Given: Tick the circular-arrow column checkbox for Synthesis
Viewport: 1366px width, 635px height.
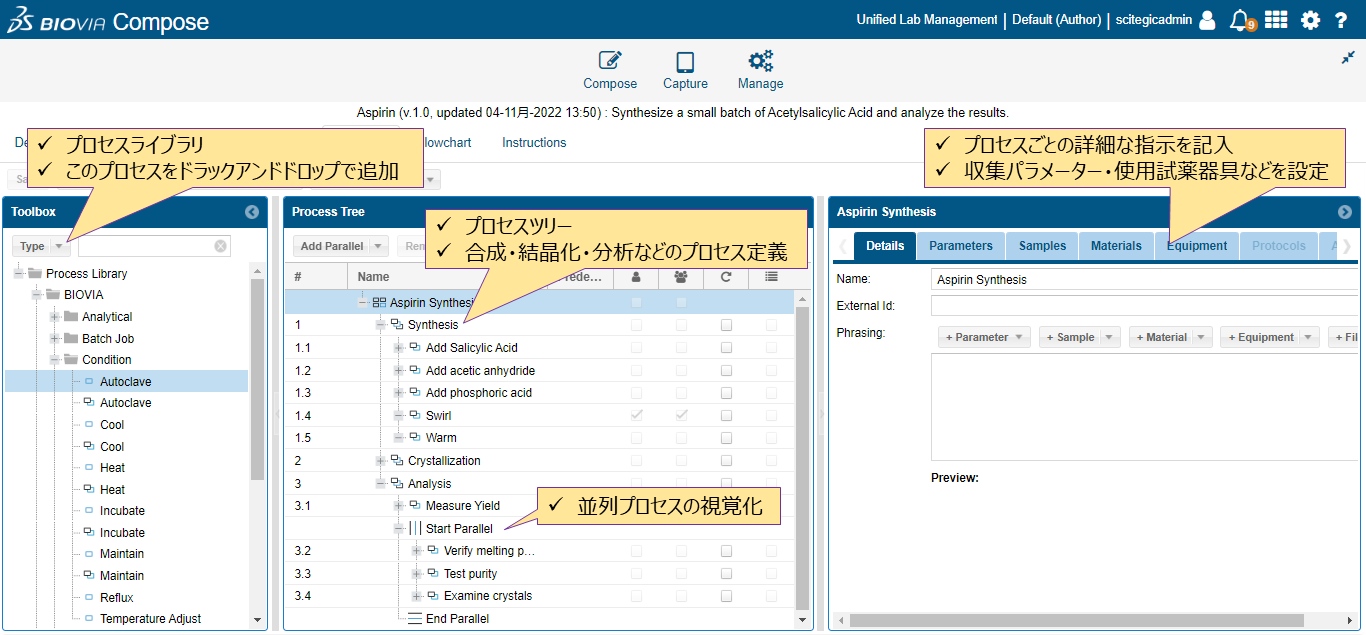Looking at the screenshot, I should 726,325.
